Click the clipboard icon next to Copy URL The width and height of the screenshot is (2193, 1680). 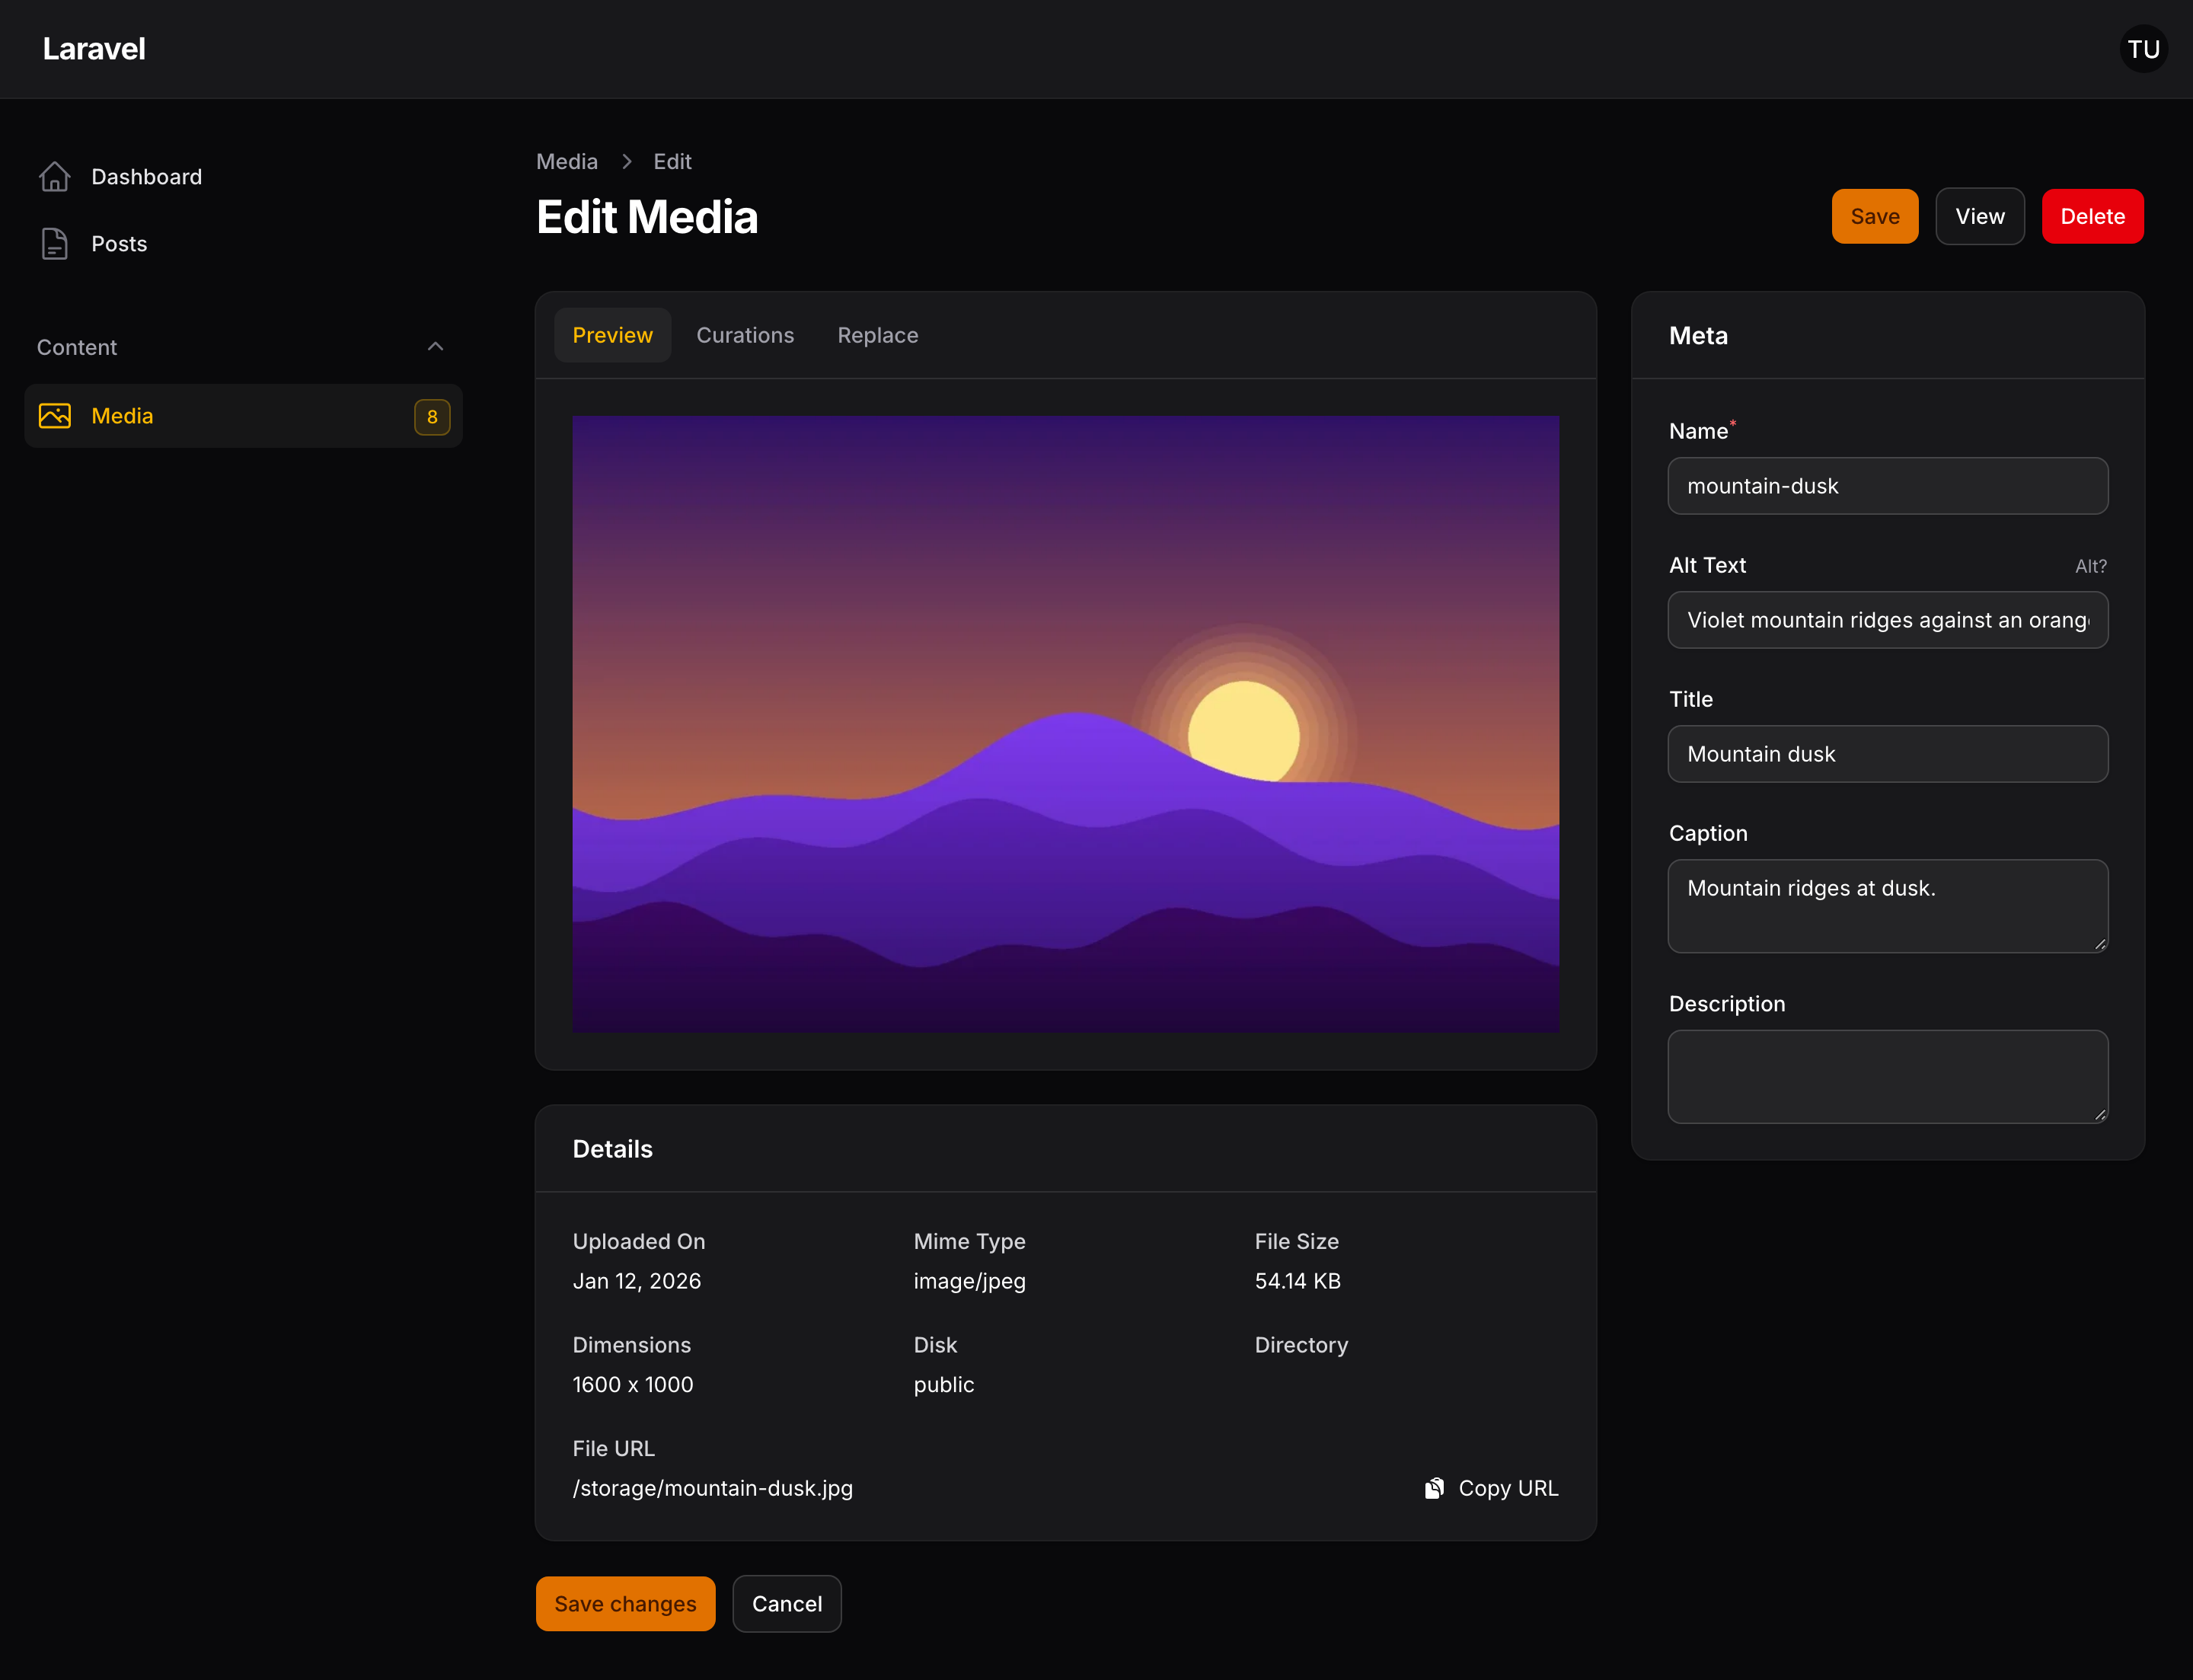click(x=1434, y=1488)
